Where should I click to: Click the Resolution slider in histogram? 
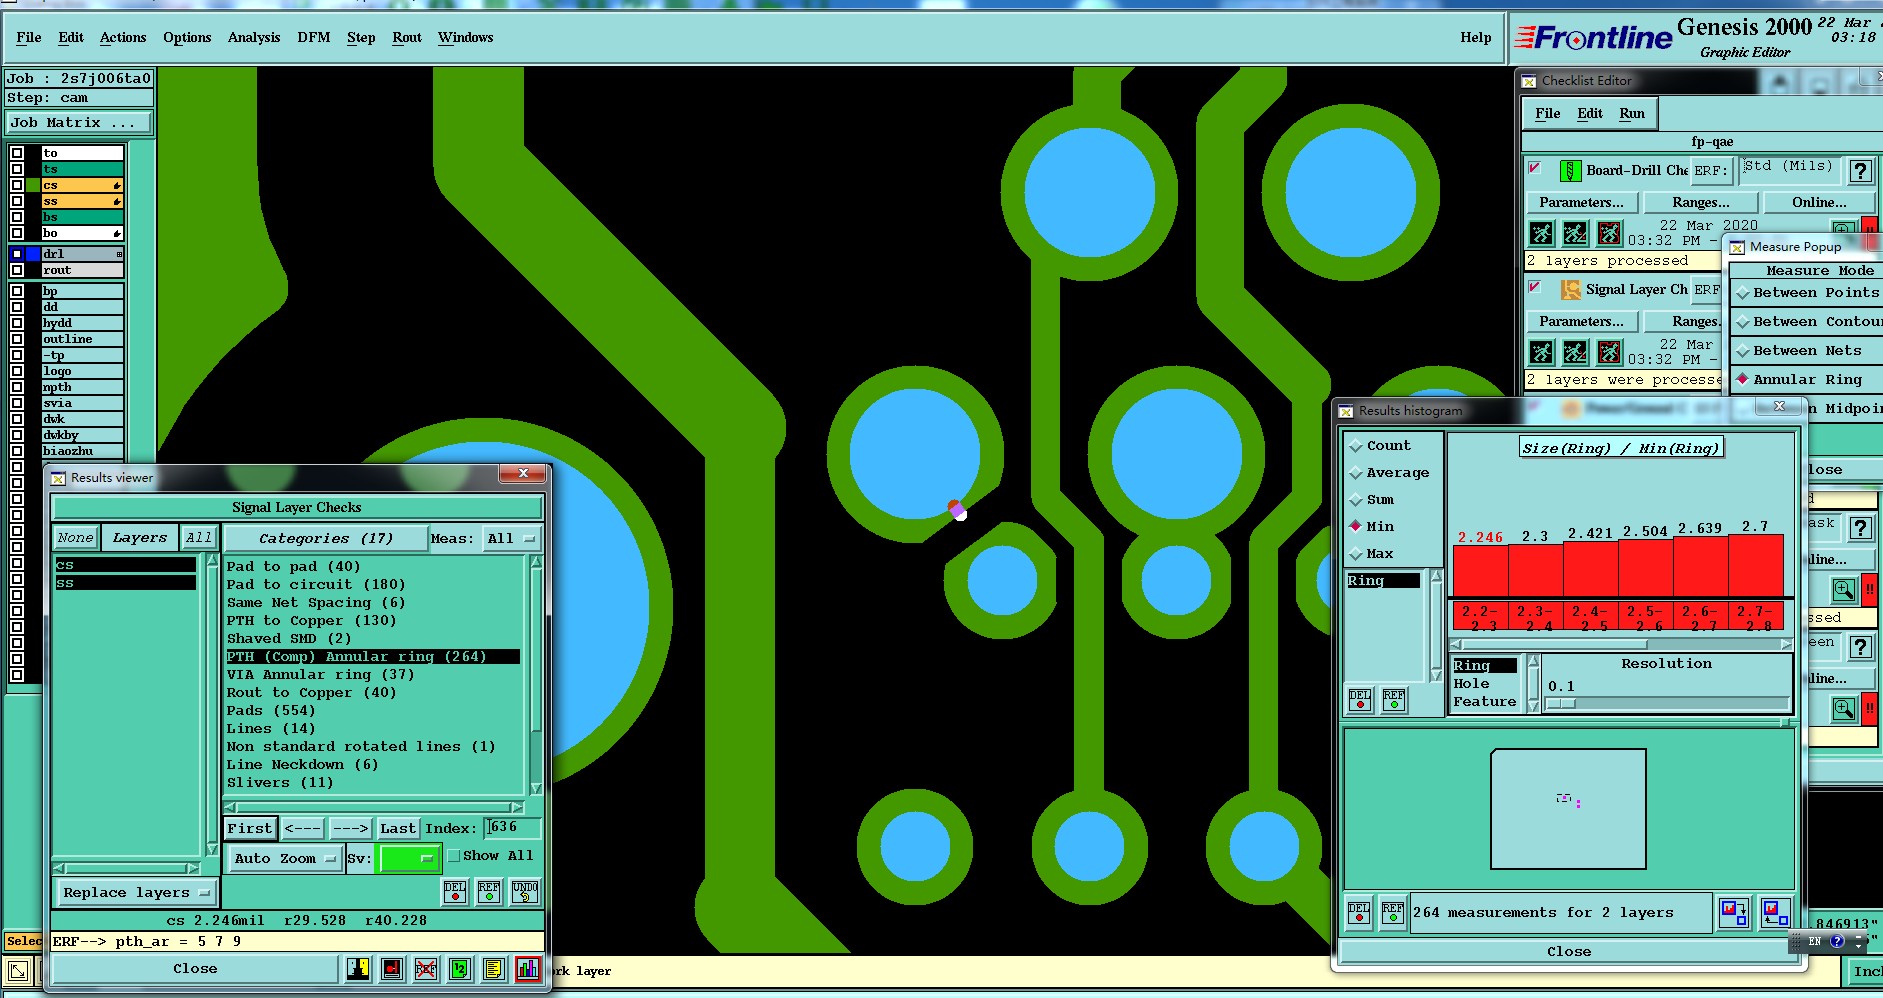[1667, 704]
